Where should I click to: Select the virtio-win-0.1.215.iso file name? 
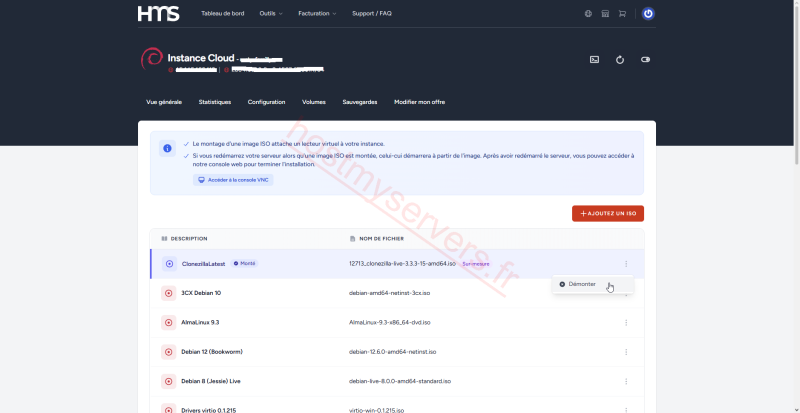[377, 410]
